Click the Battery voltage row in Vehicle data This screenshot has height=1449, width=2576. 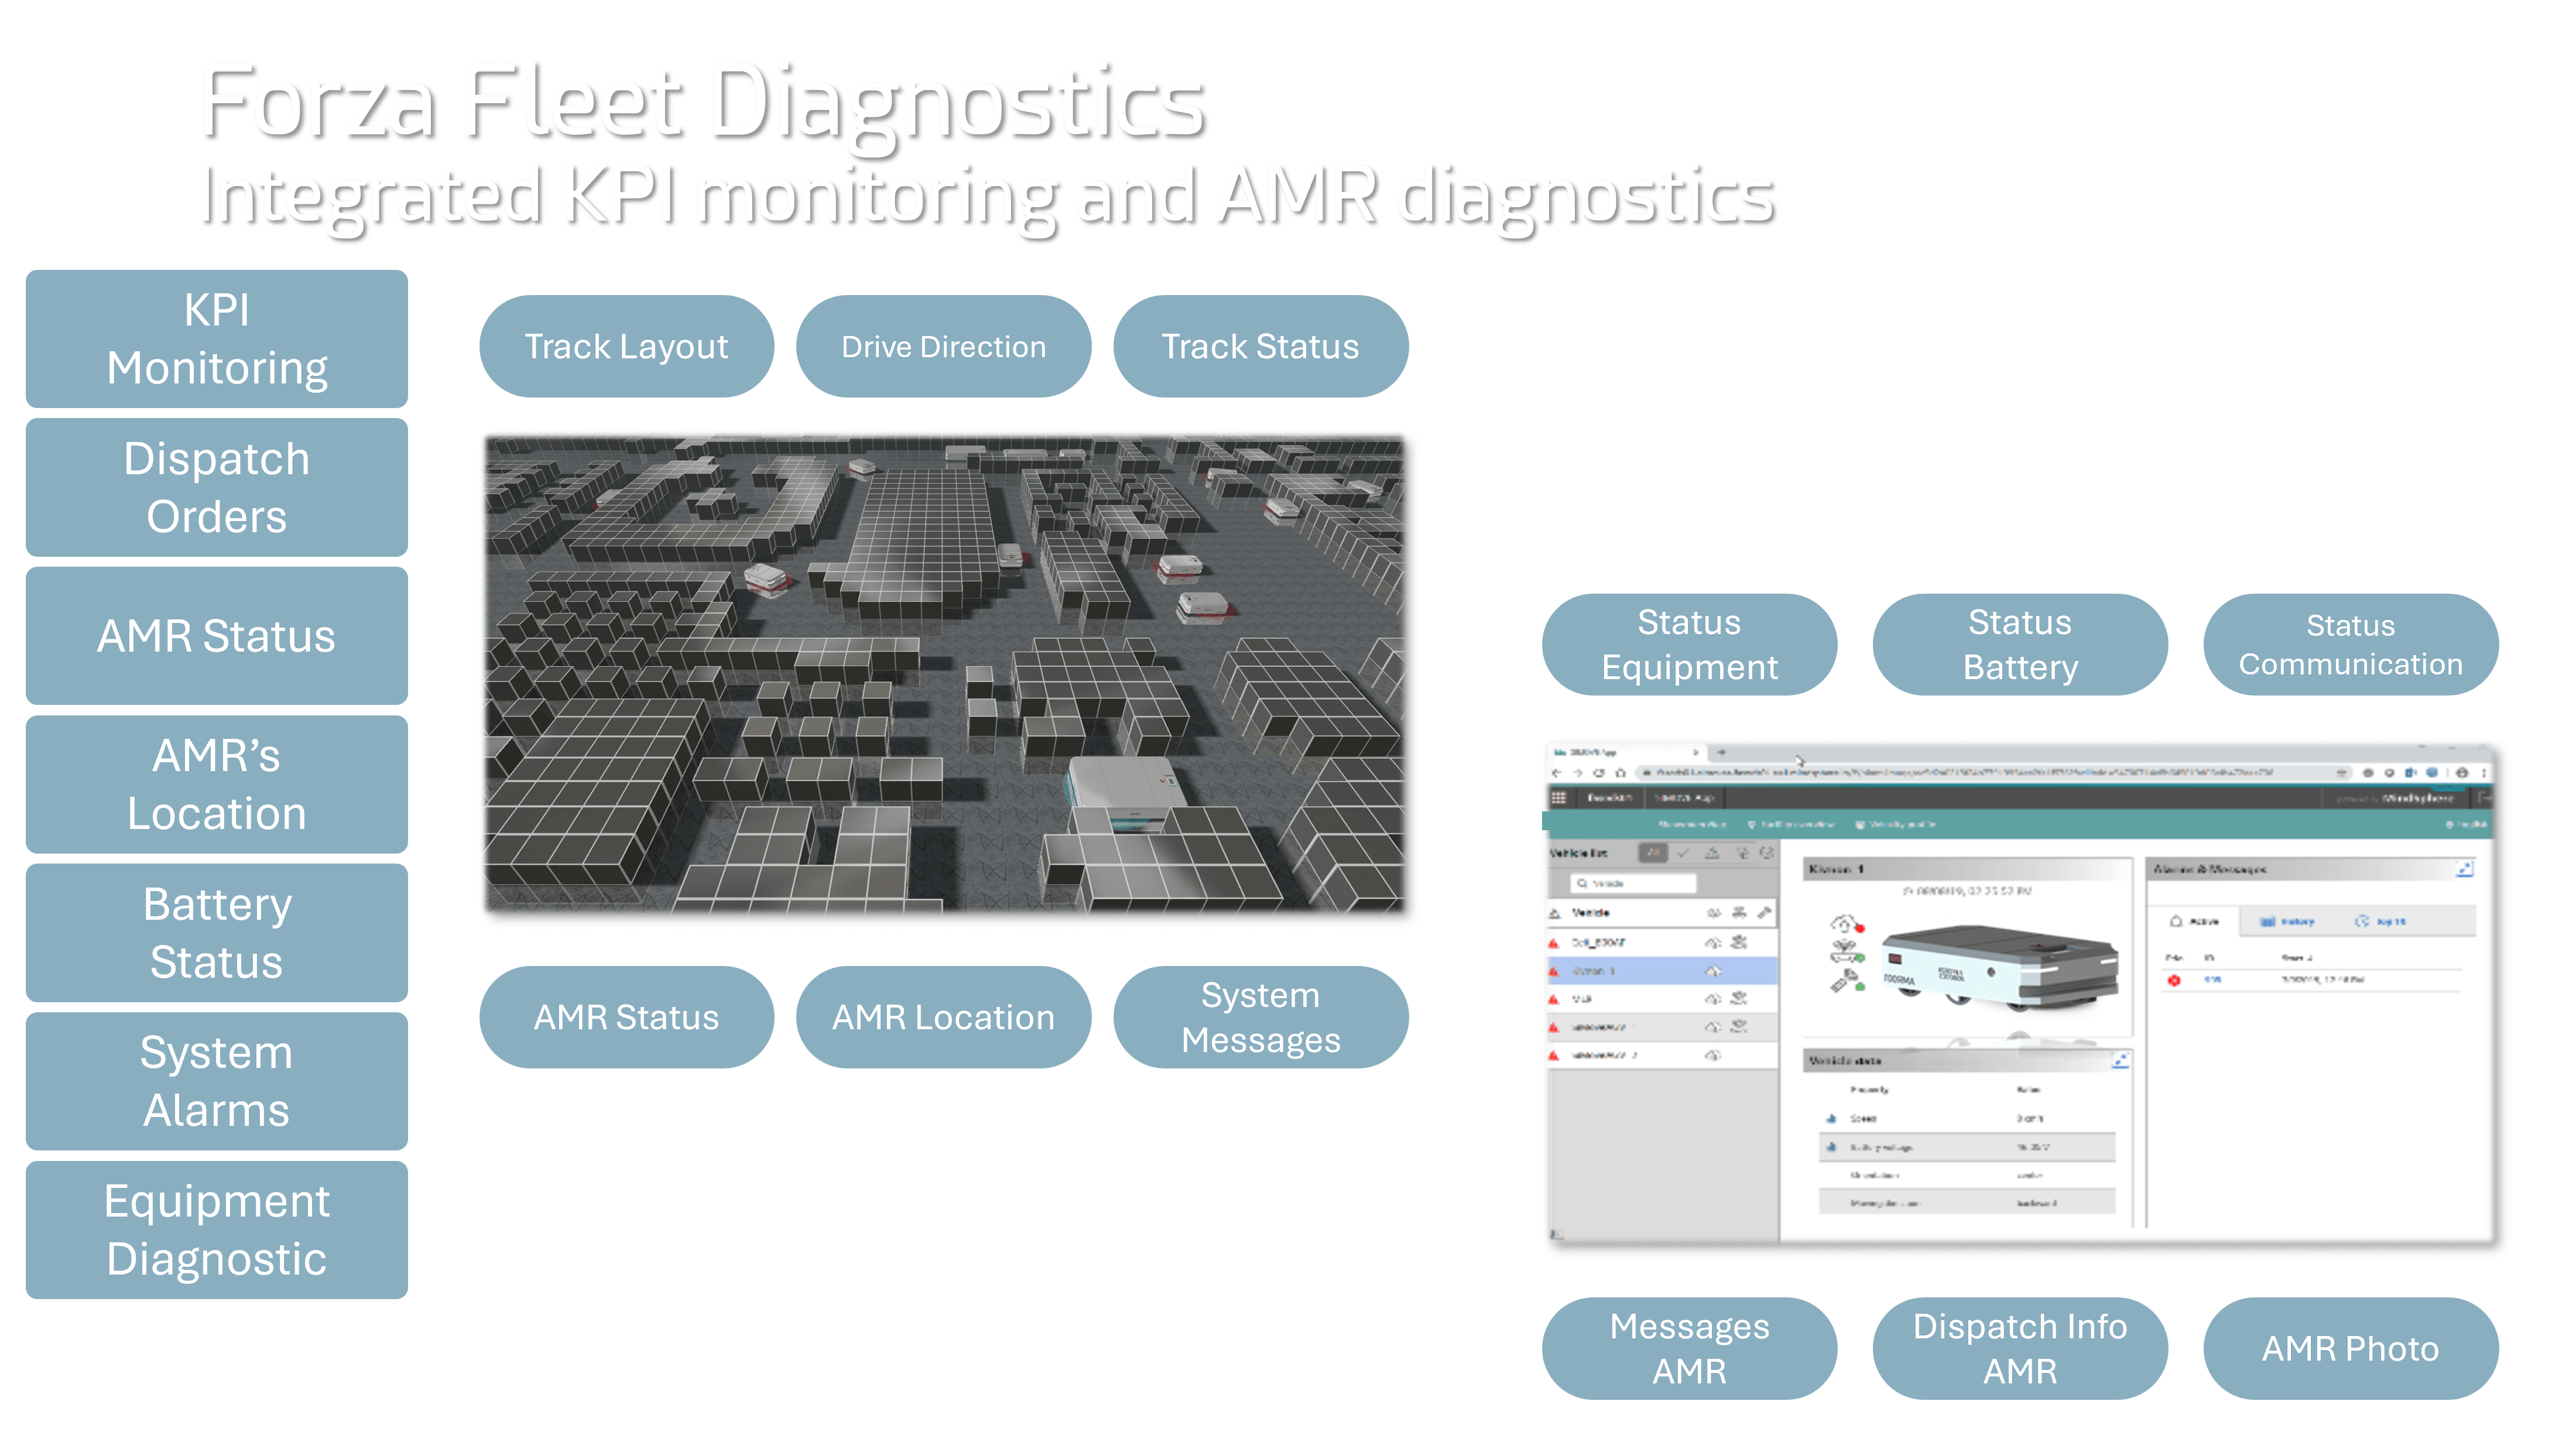point(1967,1147)
